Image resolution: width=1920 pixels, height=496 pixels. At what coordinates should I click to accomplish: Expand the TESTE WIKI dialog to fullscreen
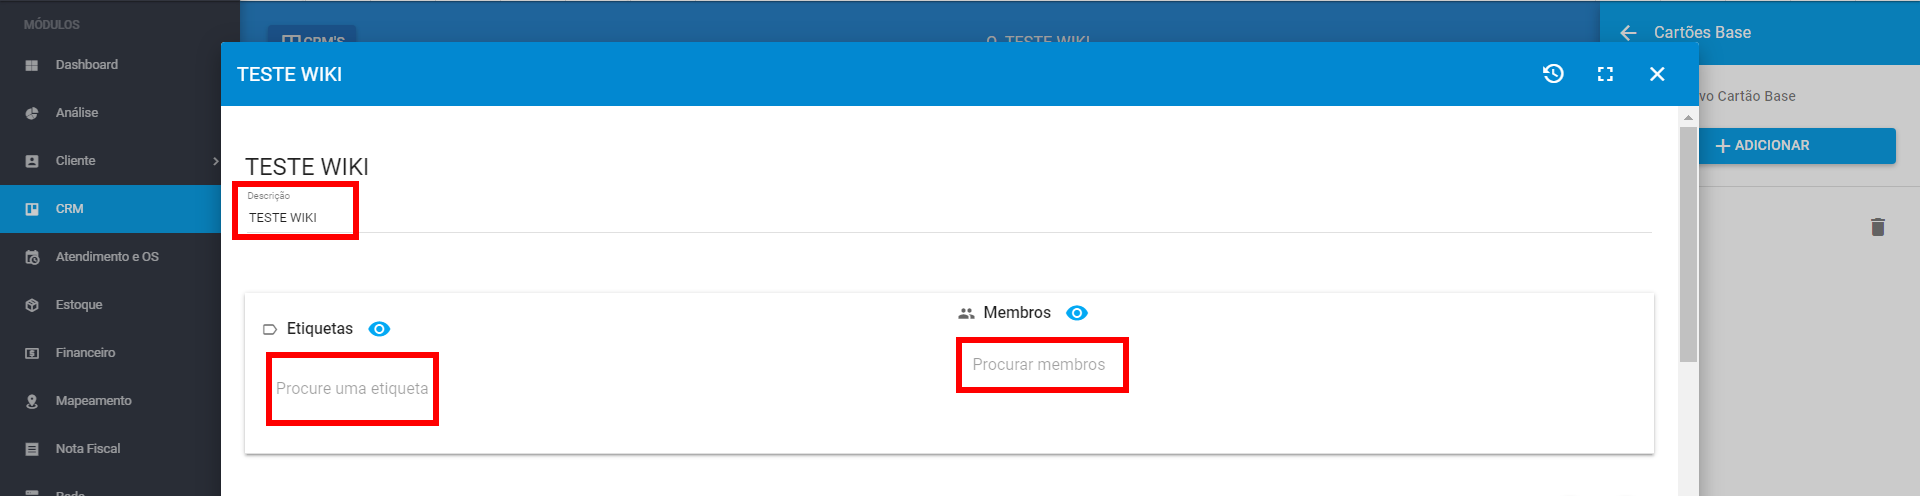point(1605,74)
